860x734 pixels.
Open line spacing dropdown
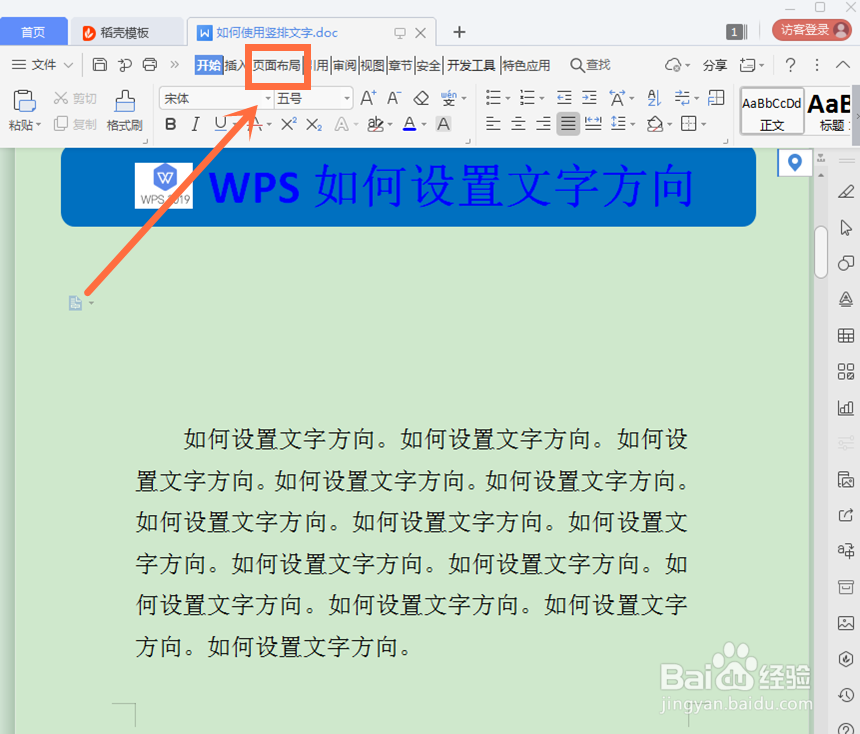click(632, 125)
